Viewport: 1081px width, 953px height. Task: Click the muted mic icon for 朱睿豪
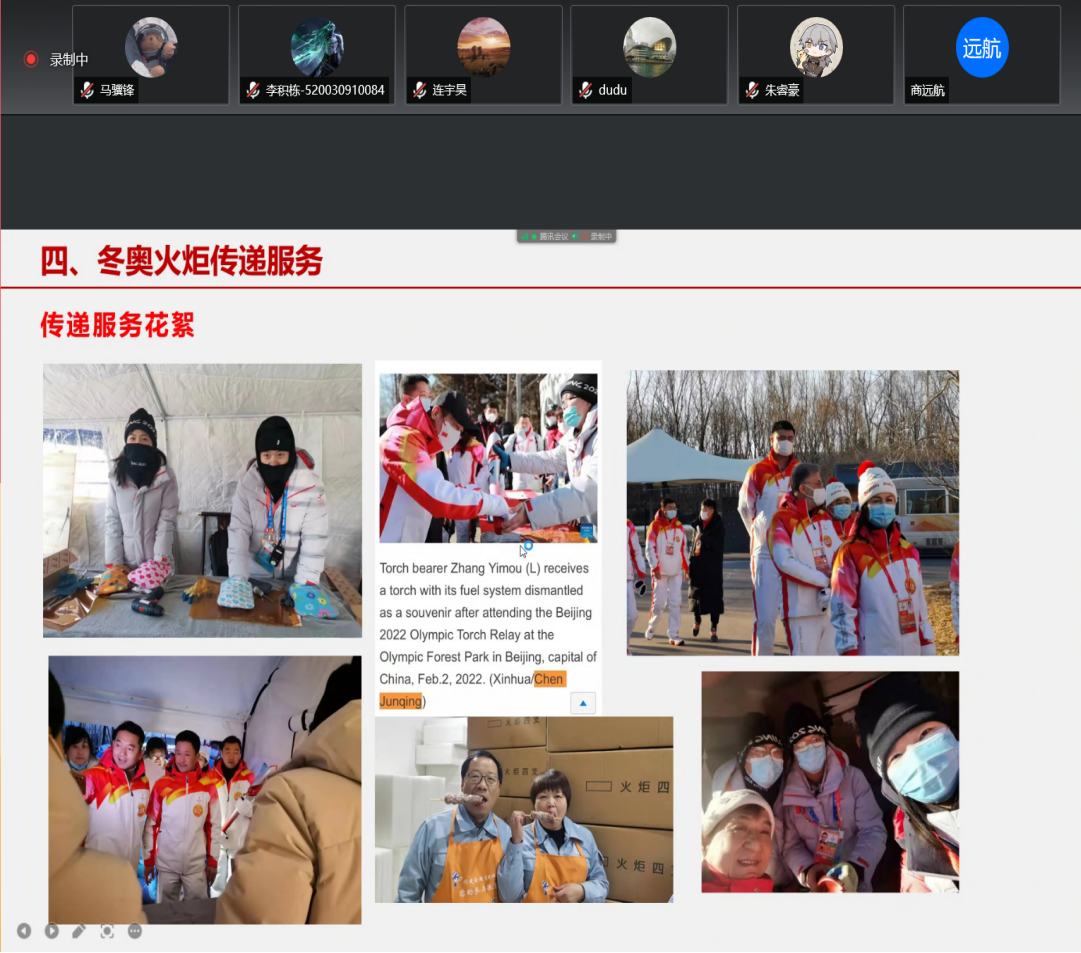pos(752,90)
